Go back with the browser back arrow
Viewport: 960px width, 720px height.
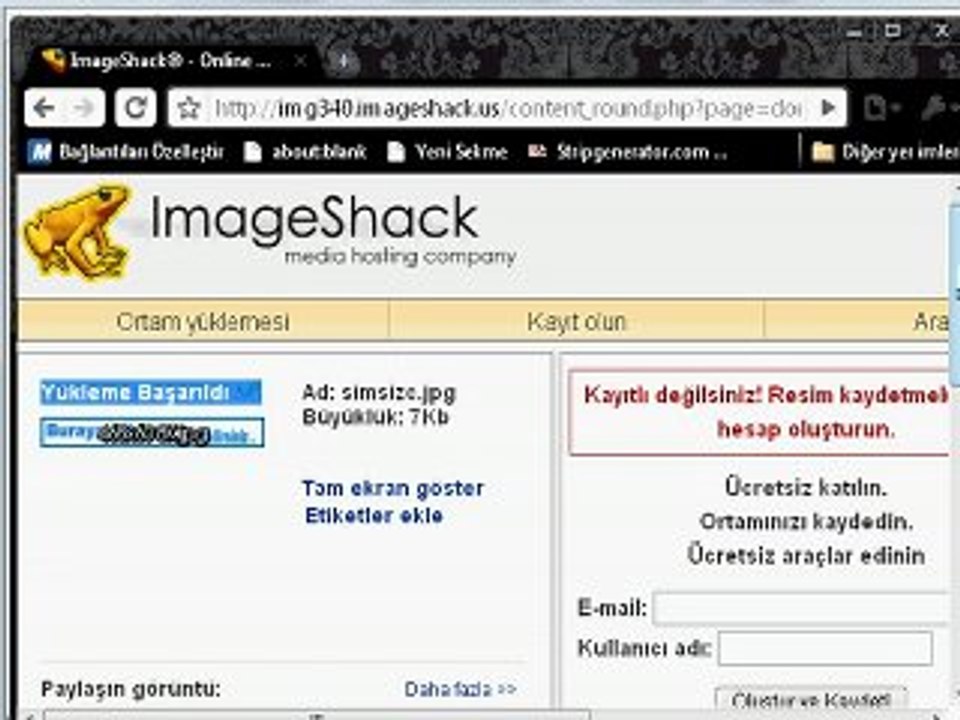click(x=45, y=108)
